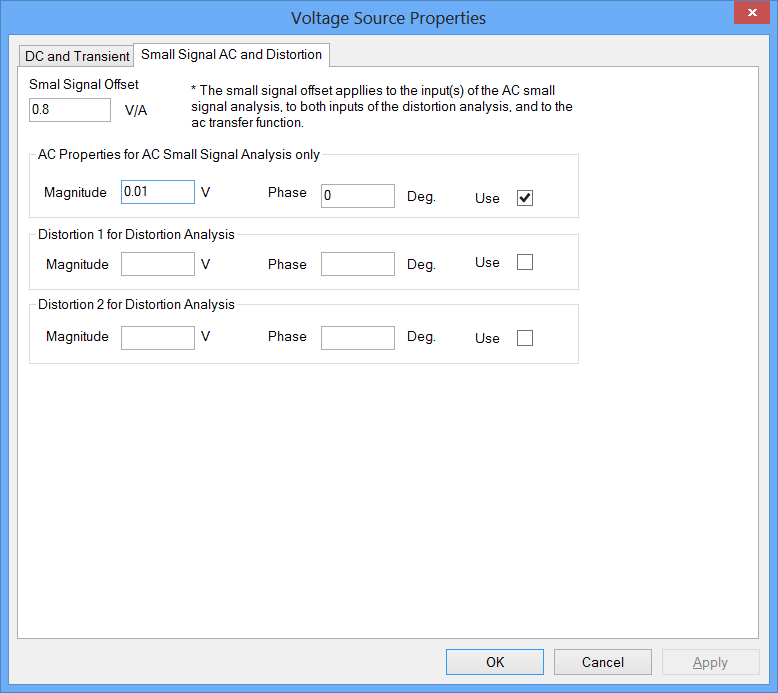Click the 'AC Properties for AC Small Signal Analysis only' heading

point(179,155)
